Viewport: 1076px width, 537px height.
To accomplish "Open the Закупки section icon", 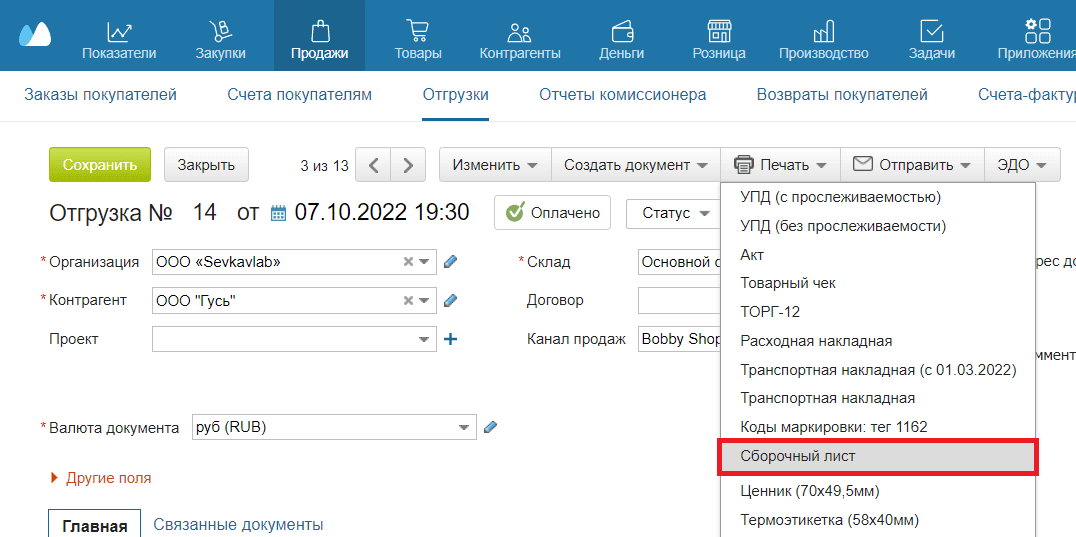I will (x=220, y=31).
